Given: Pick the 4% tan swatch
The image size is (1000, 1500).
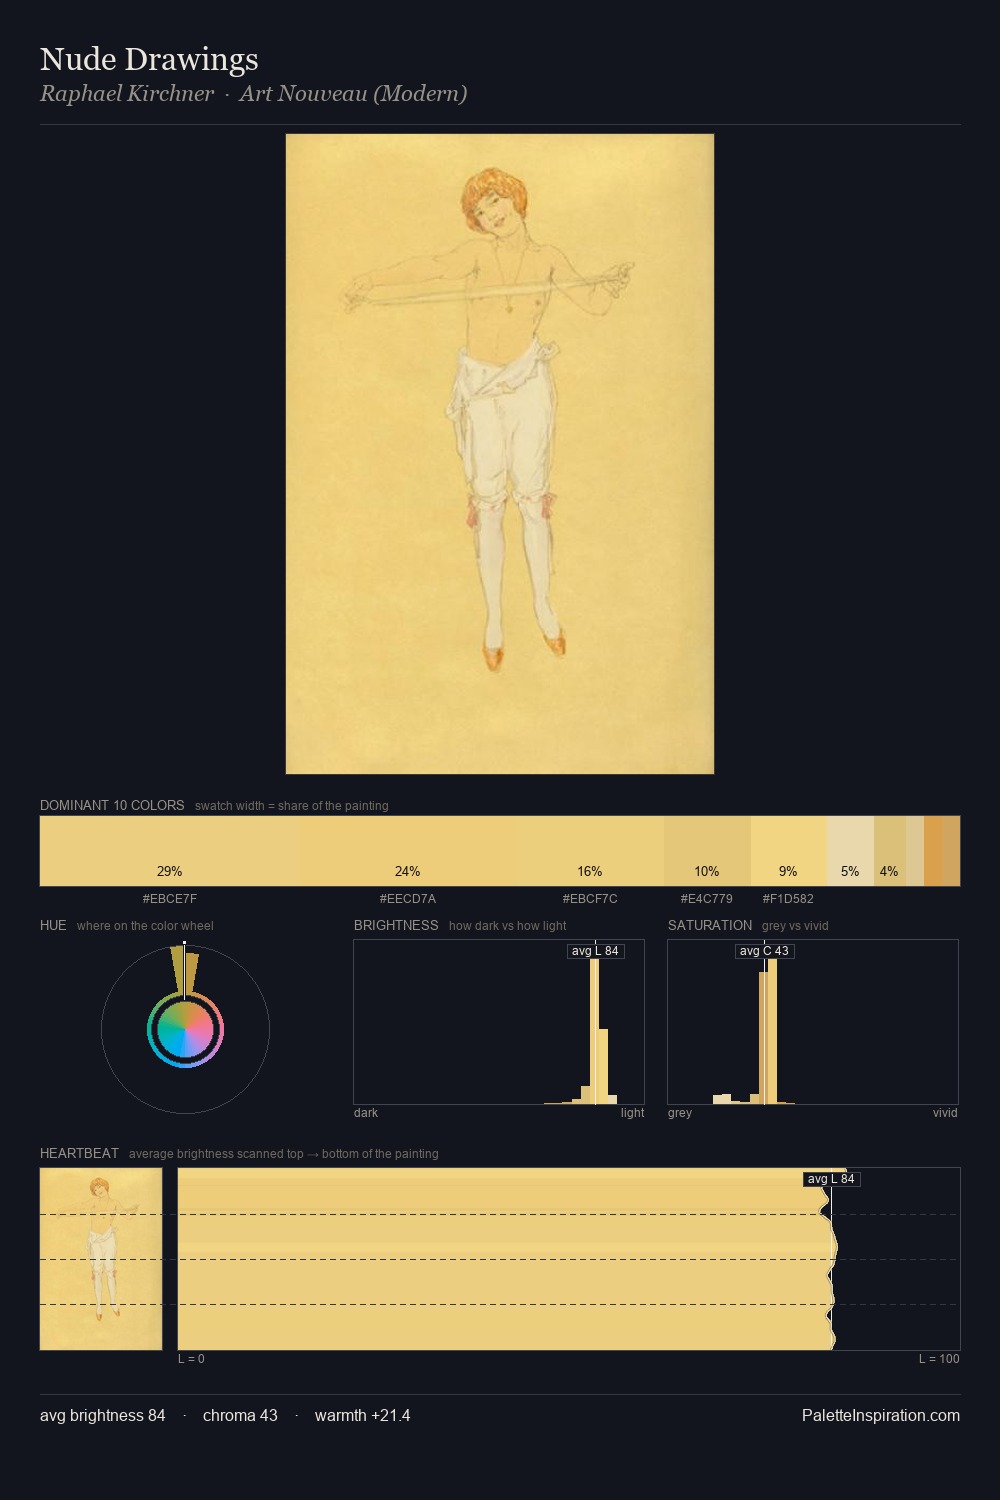Looking at the screenshot, I should point(889,851).
